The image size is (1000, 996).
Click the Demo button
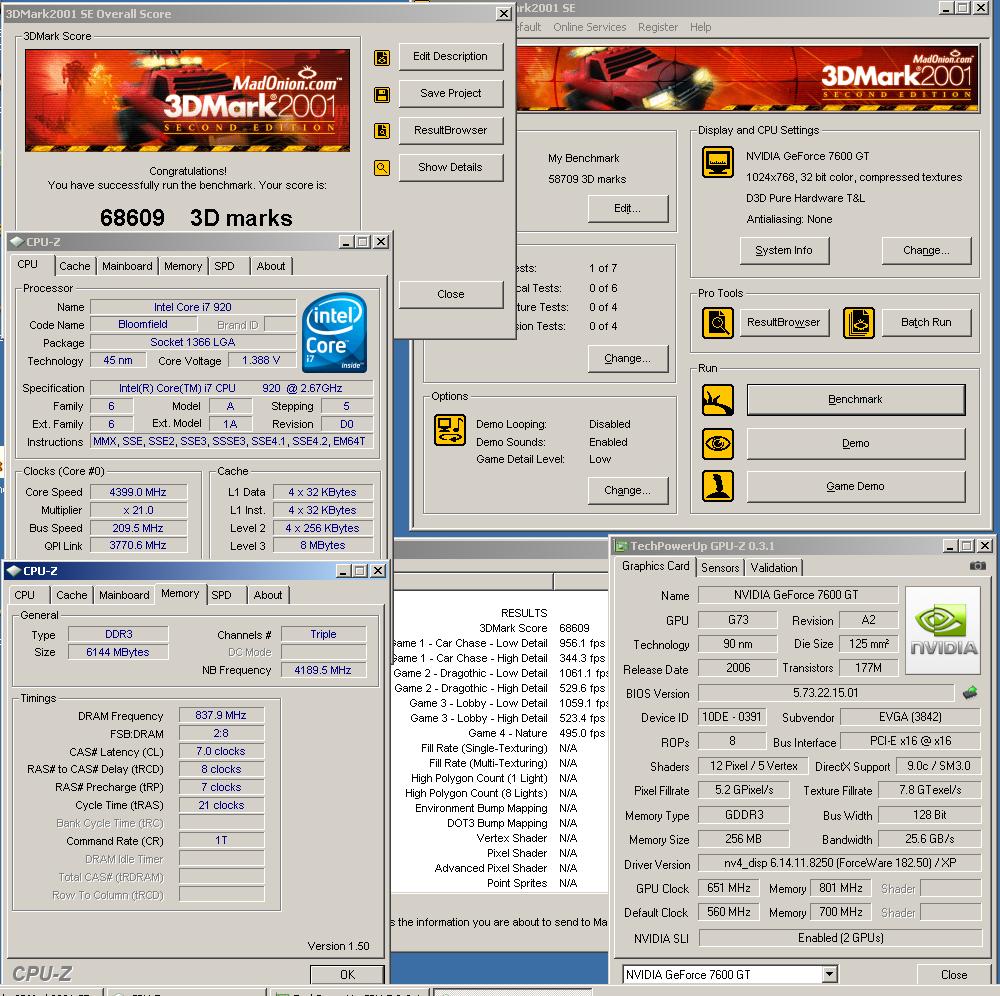tap(855, 444)
